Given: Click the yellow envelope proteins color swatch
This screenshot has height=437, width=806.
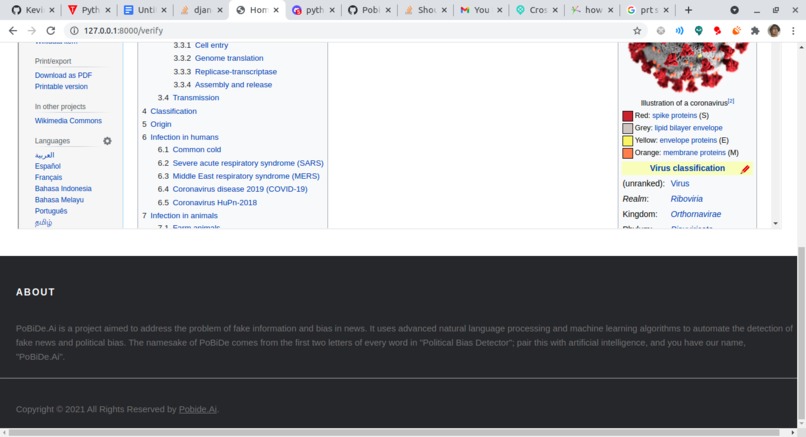Looking at the screenshot, I should pos(628,141).
